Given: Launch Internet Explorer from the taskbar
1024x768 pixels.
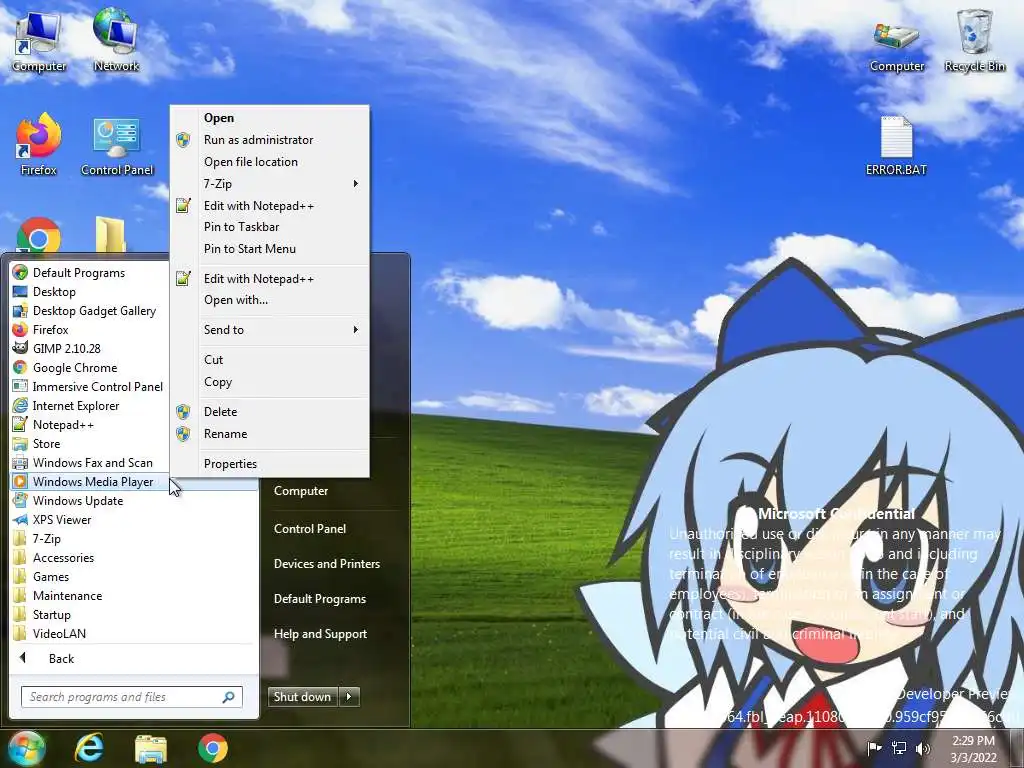Looking at the screenshot, I should [x=89, y=748].
